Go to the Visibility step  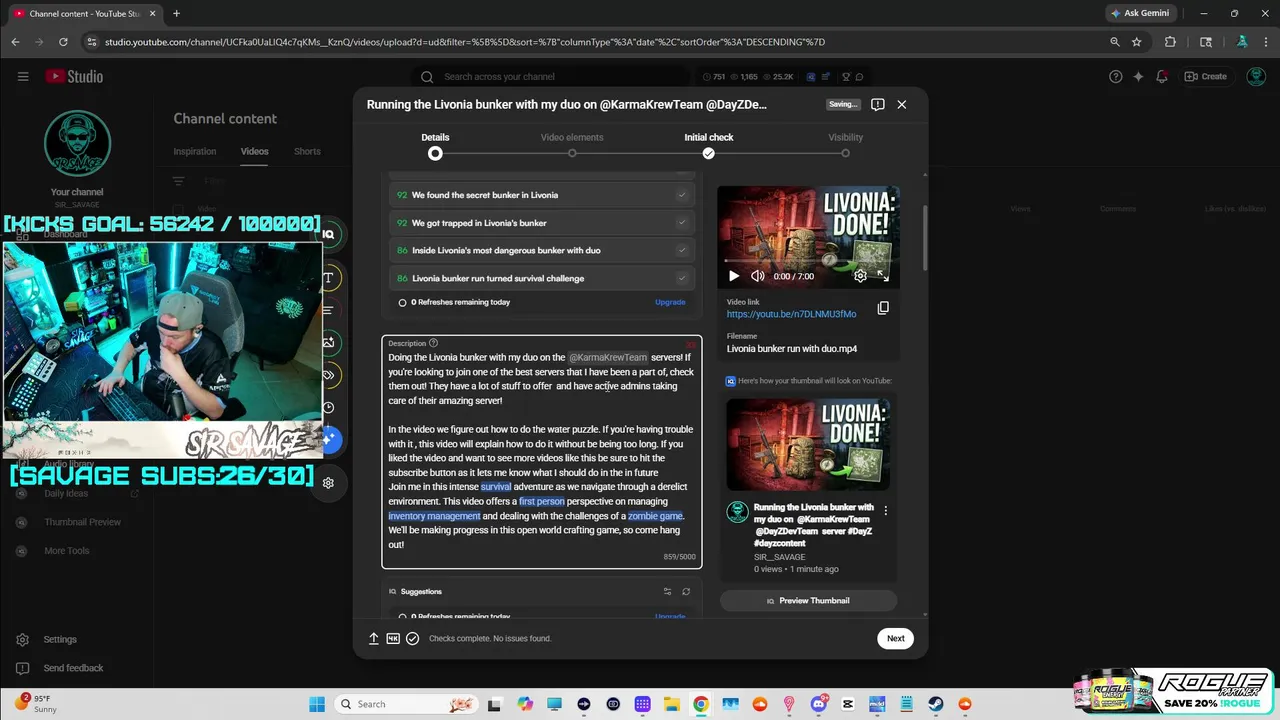845,145
